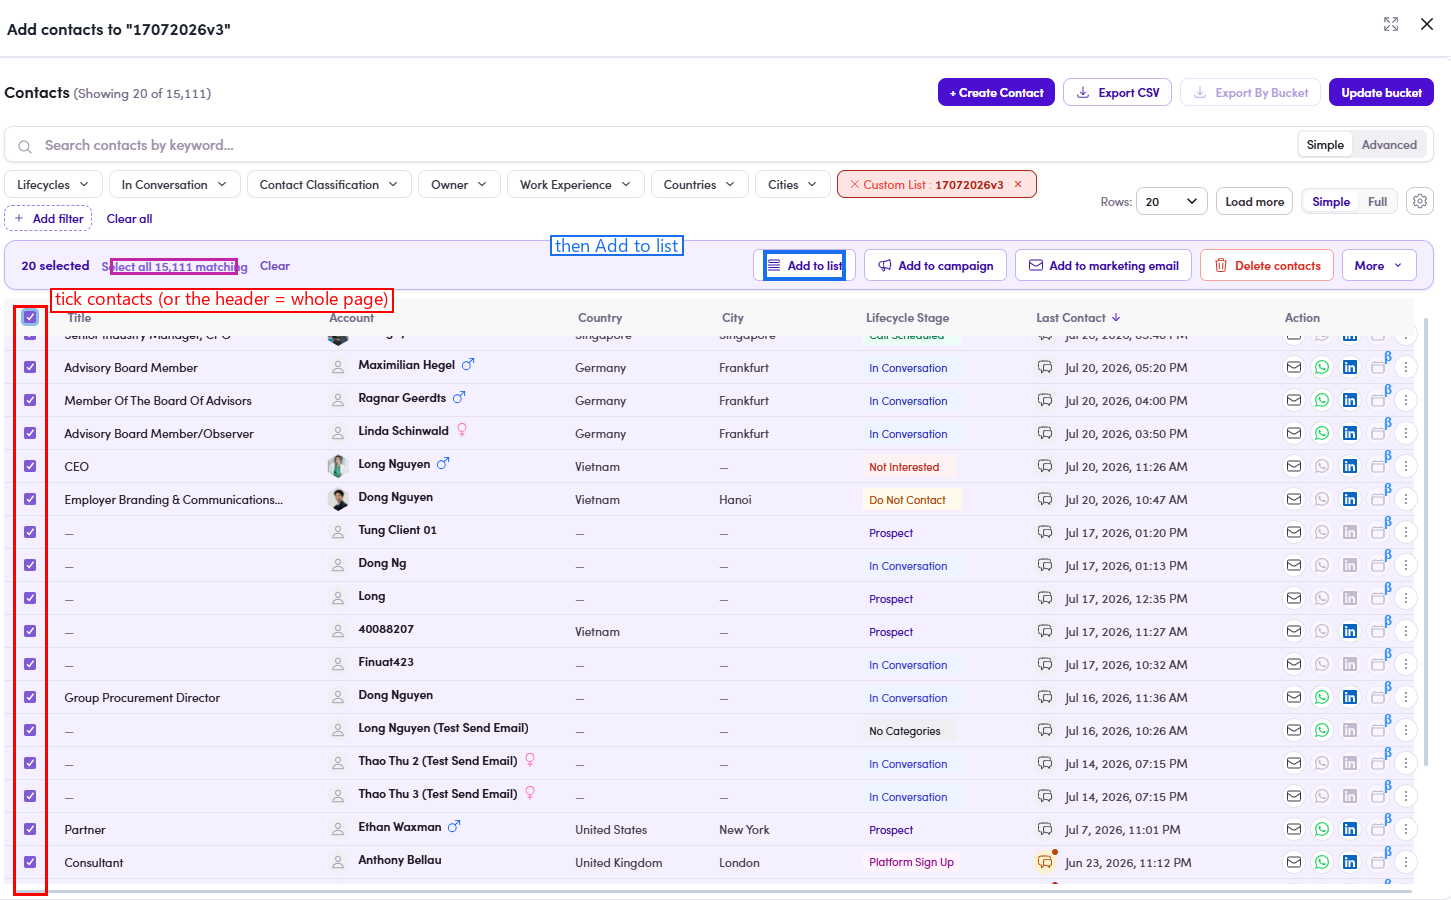Switch search mode to Advanced

1389,145
